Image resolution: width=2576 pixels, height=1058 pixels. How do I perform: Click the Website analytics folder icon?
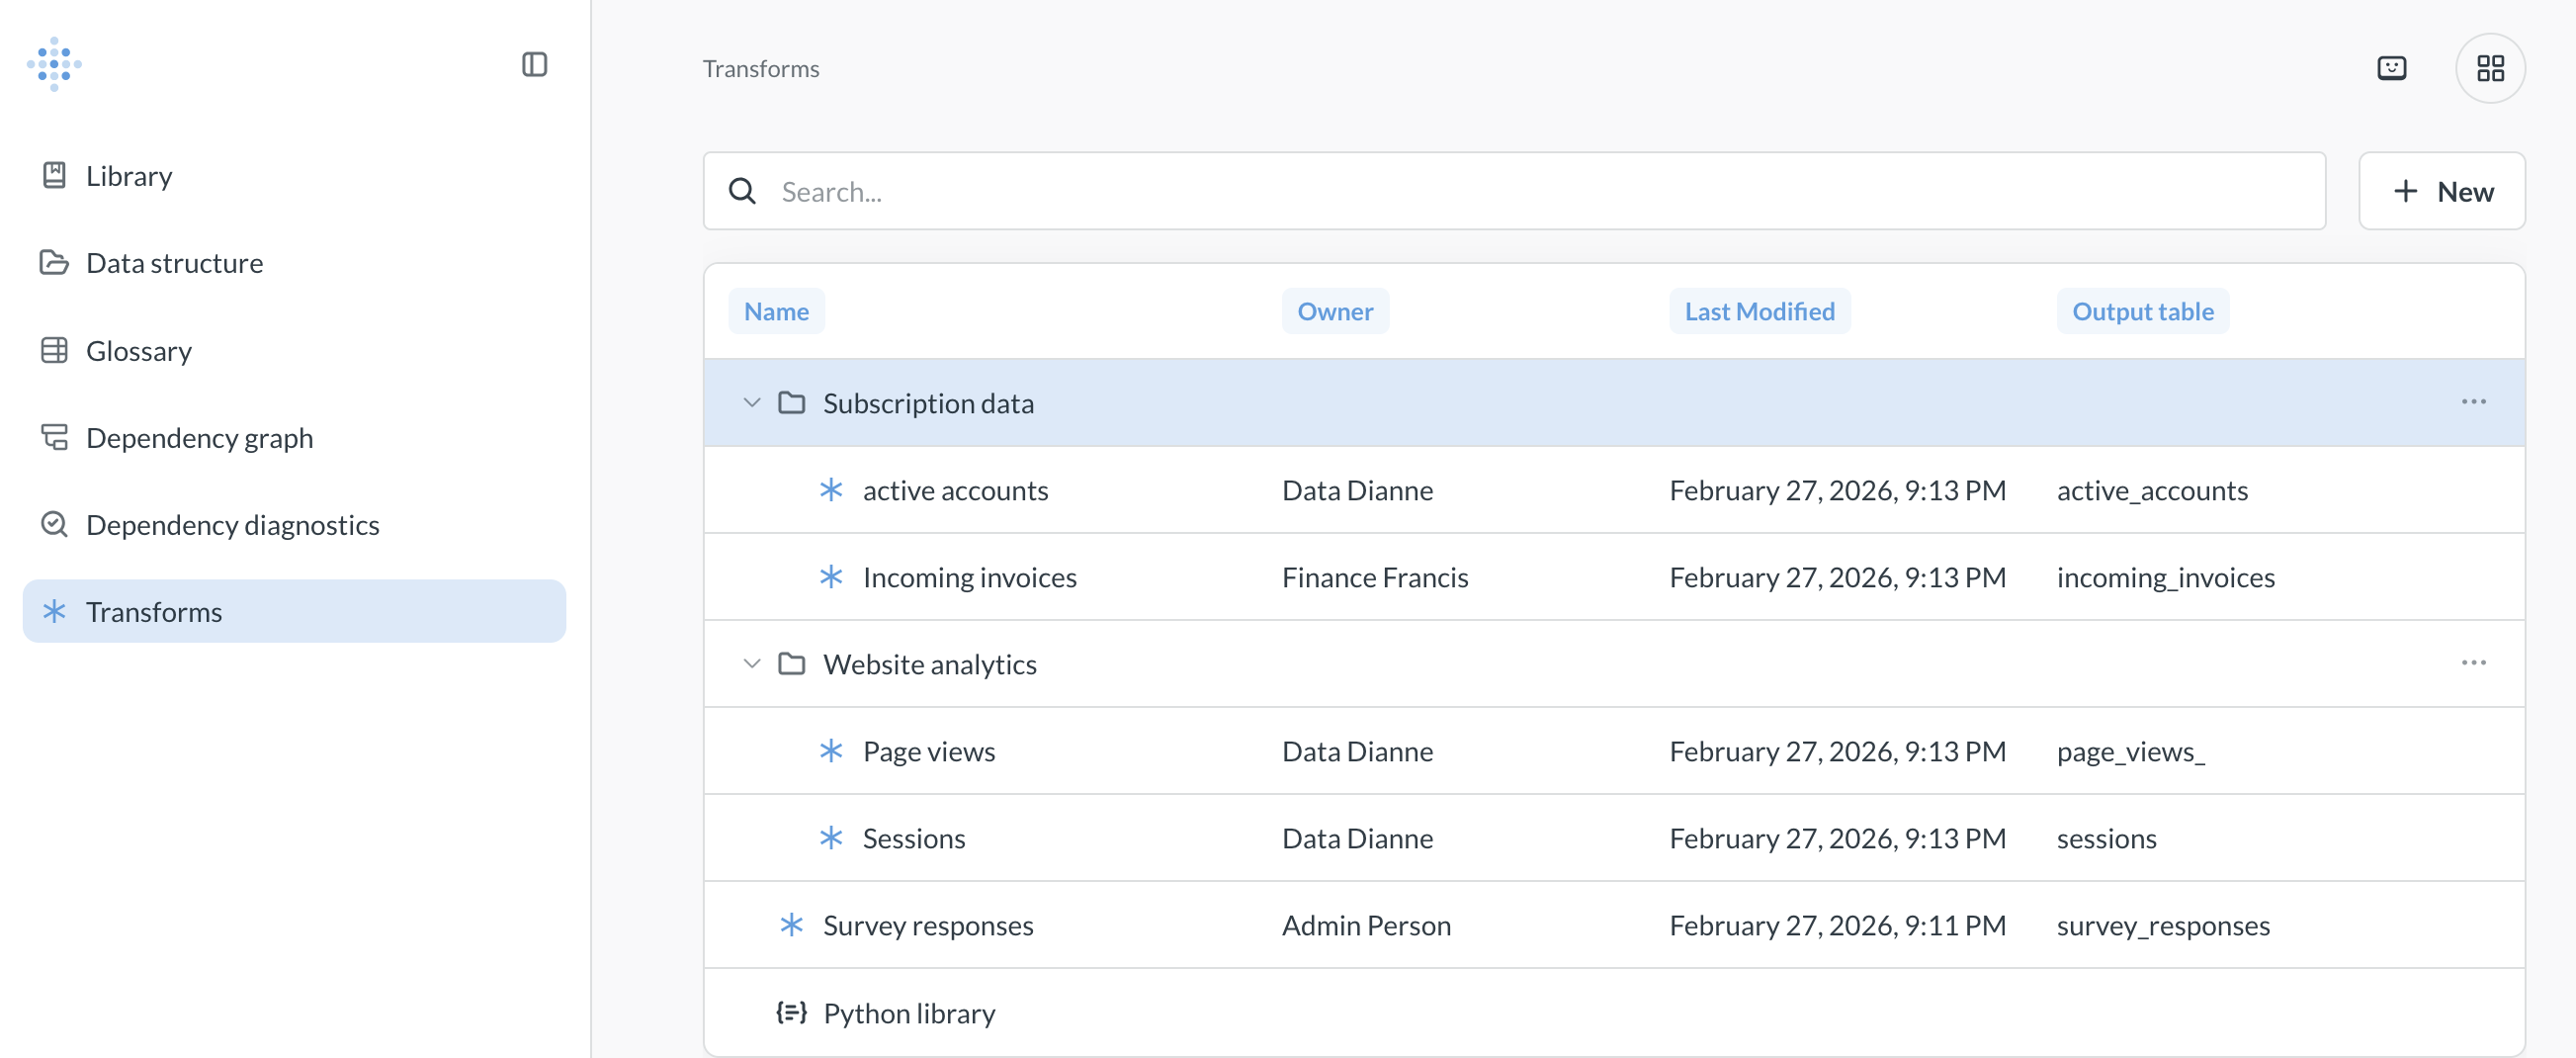pos(791,664)
